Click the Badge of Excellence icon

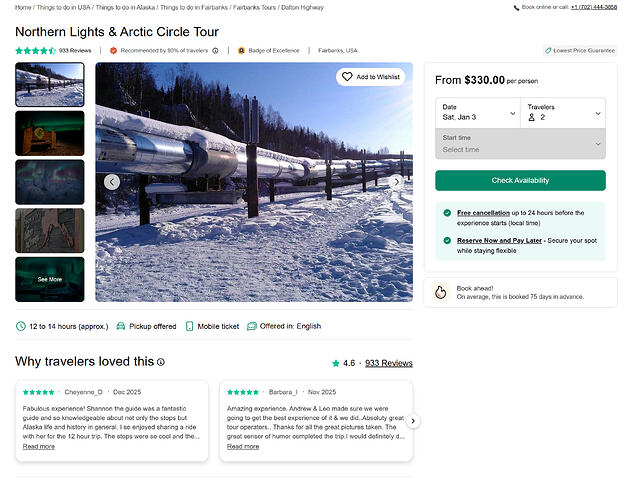tap(242, 50)
